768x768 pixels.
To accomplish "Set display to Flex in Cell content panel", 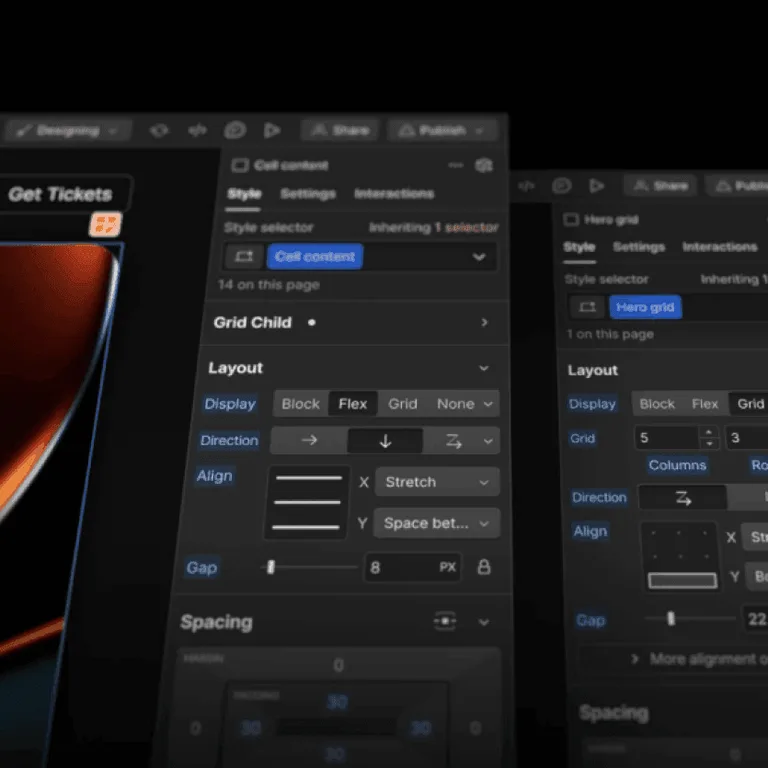I will [353, 404].
